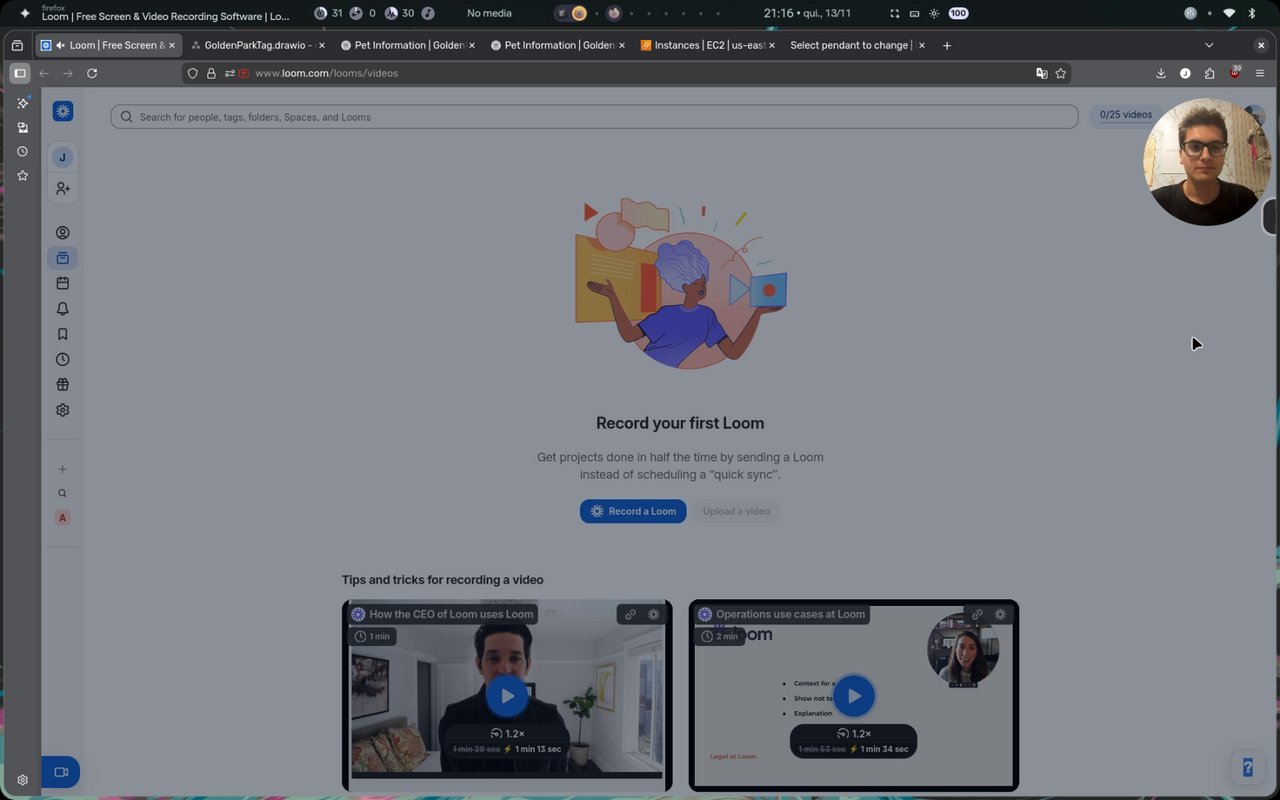This screenshot has height=800, width=1280.
Task: Go back with the browser back arrow
Action: pyautogui.click(x=44, y=73)
